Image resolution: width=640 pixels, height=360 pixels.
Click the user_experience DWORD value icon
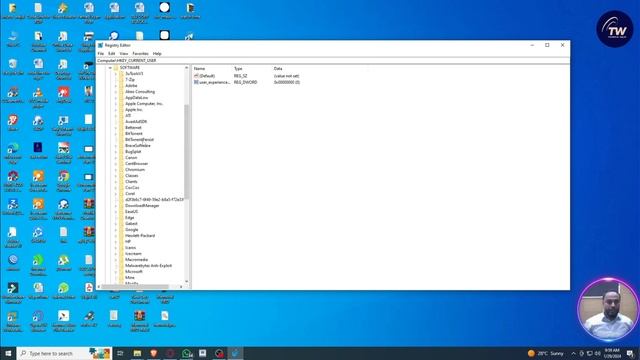[196, 82]
